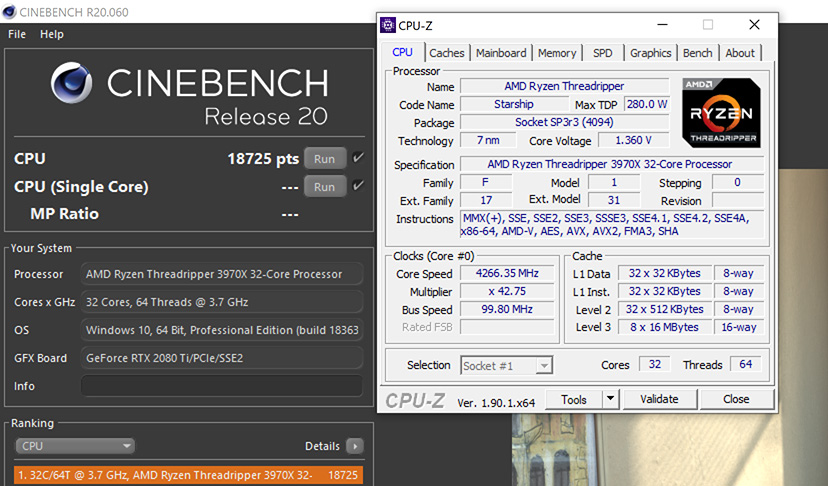
Task: Select the CPU tab in CPU-Z
Action: 402,52
